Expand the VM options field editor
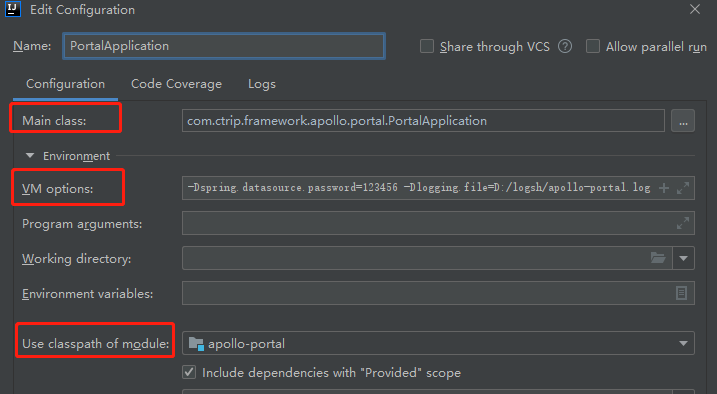 point(683,188)
